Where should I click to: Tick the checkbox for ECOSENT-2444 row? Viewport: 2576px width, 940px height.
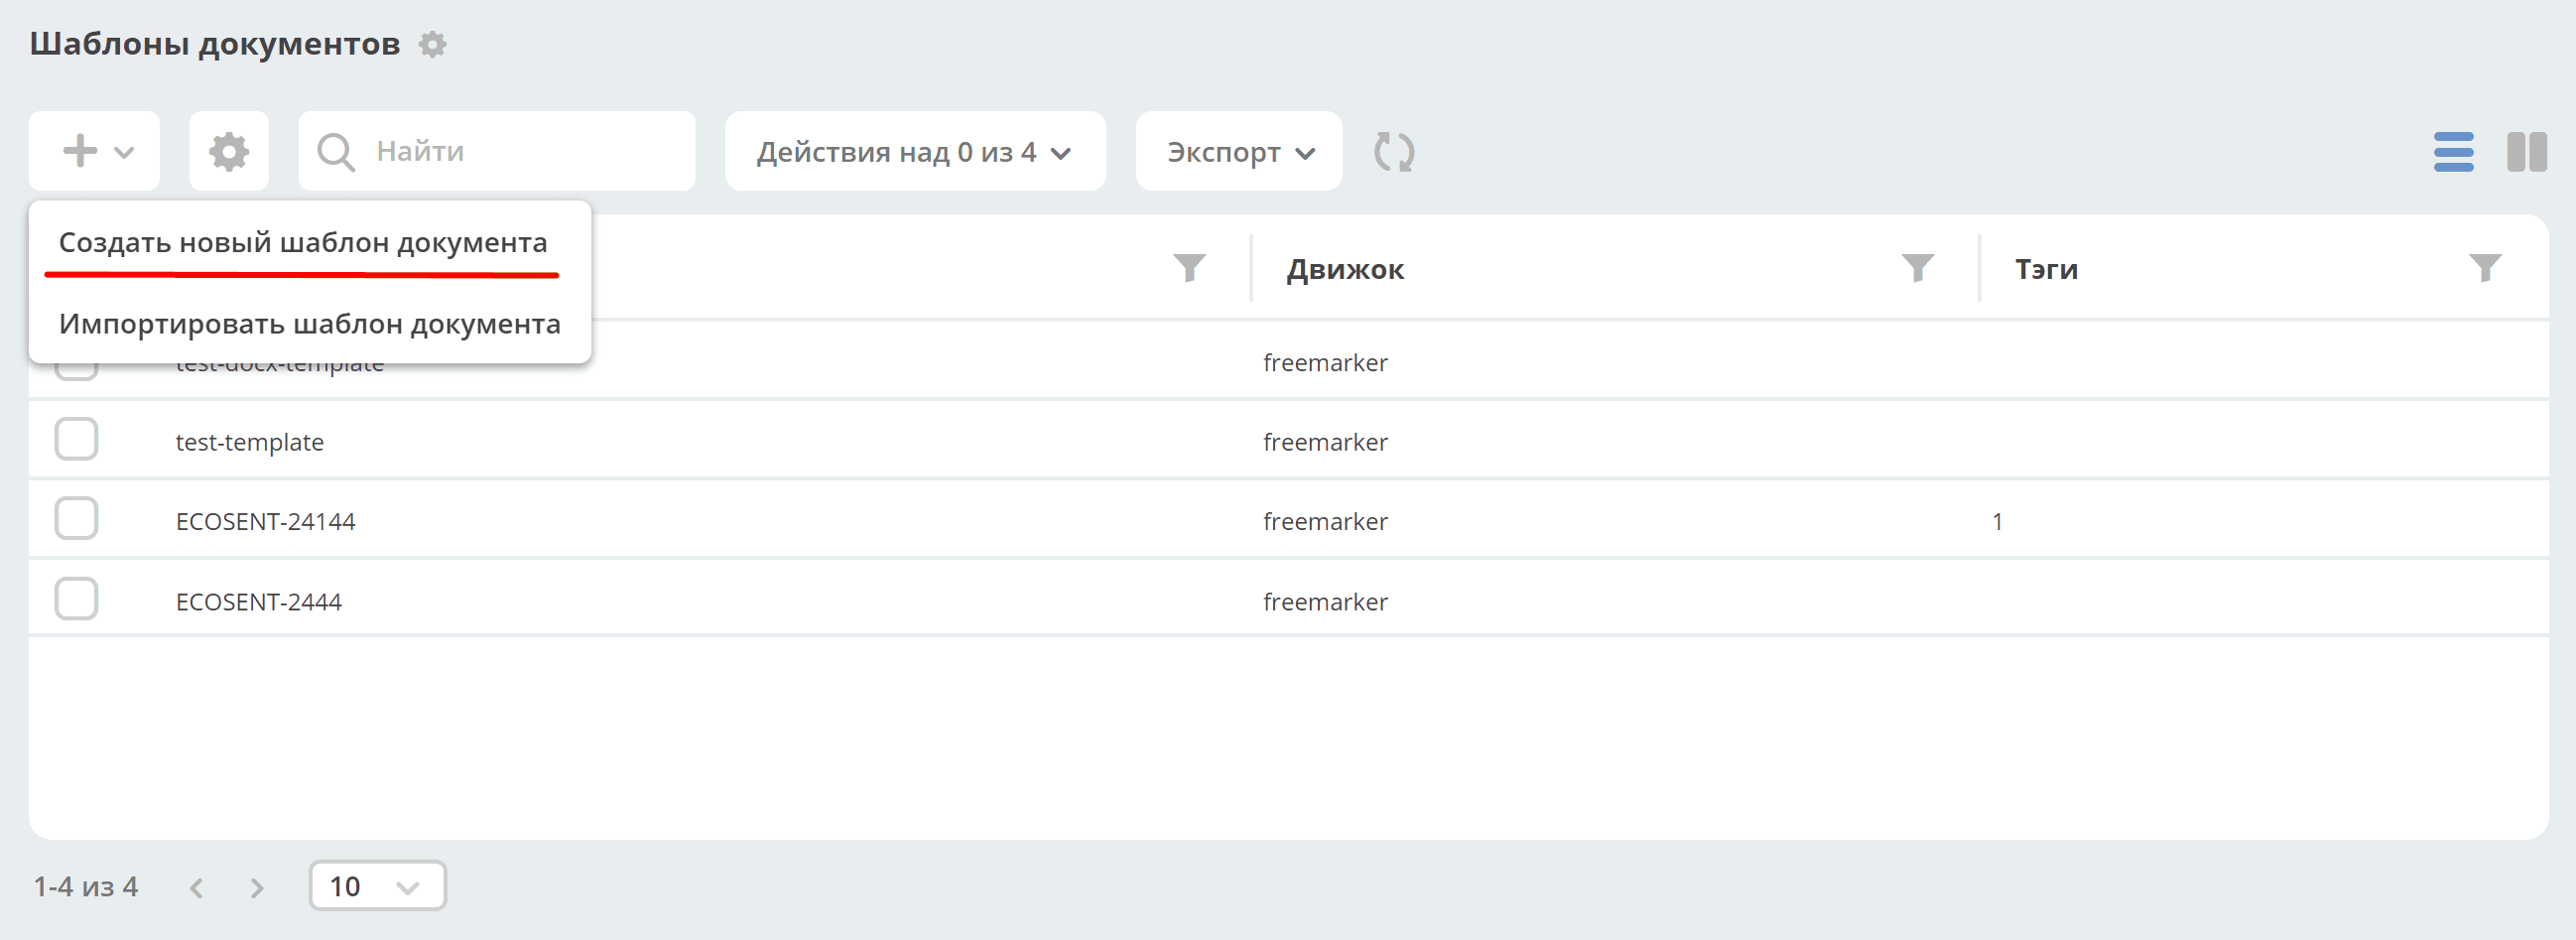point(76,599)
